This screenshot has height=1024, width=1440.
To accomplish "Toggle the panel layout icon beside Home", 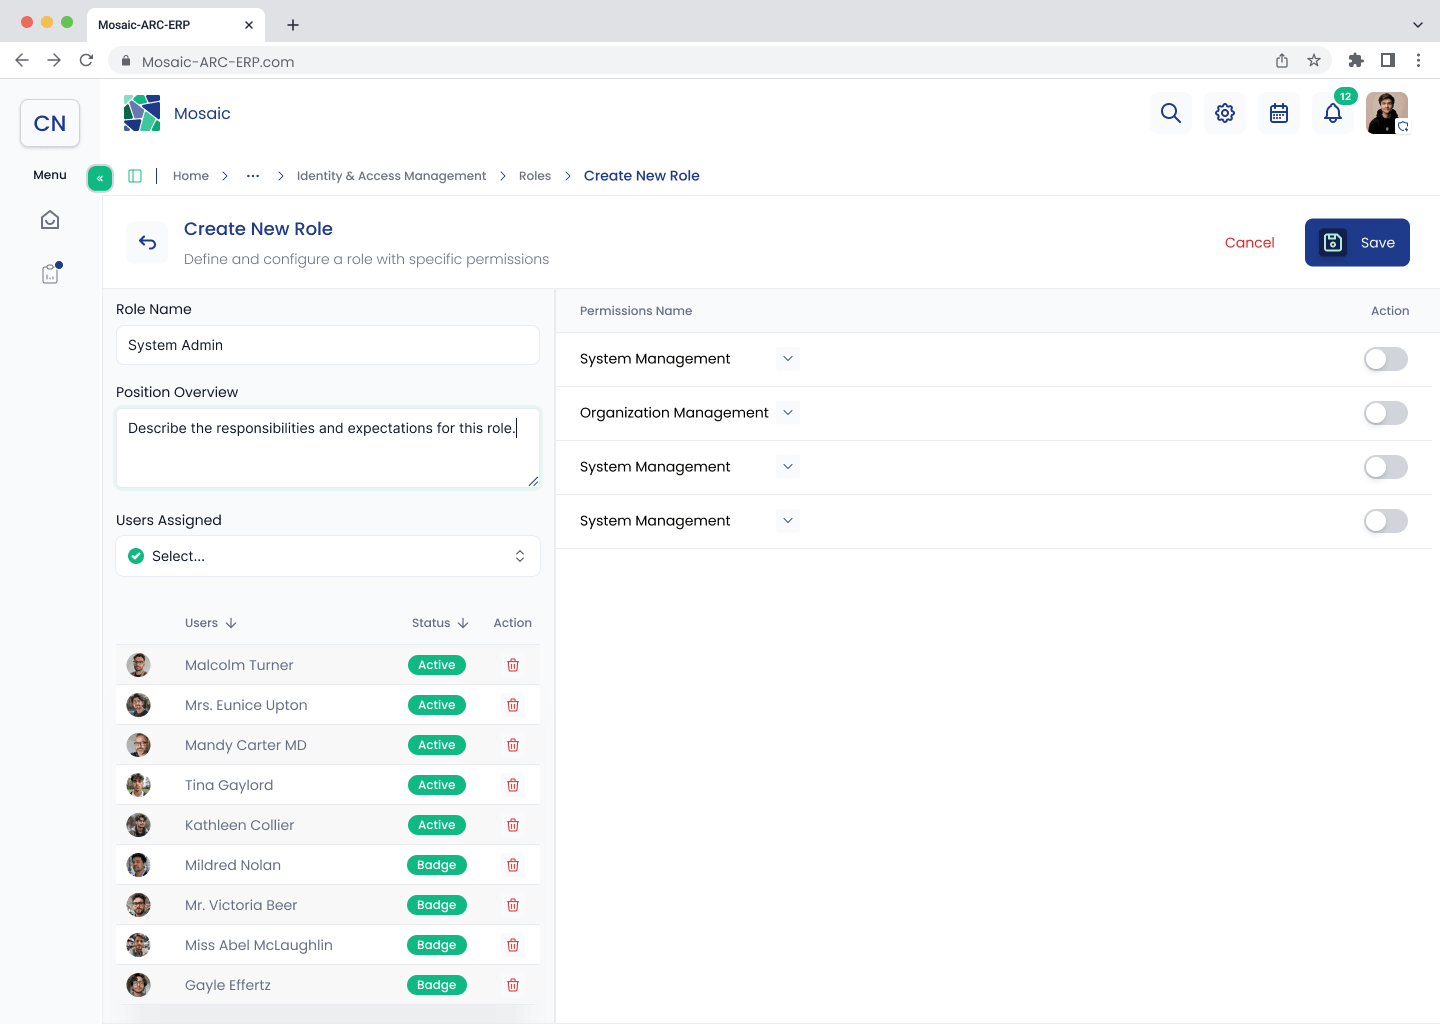I will pos(135,176).
